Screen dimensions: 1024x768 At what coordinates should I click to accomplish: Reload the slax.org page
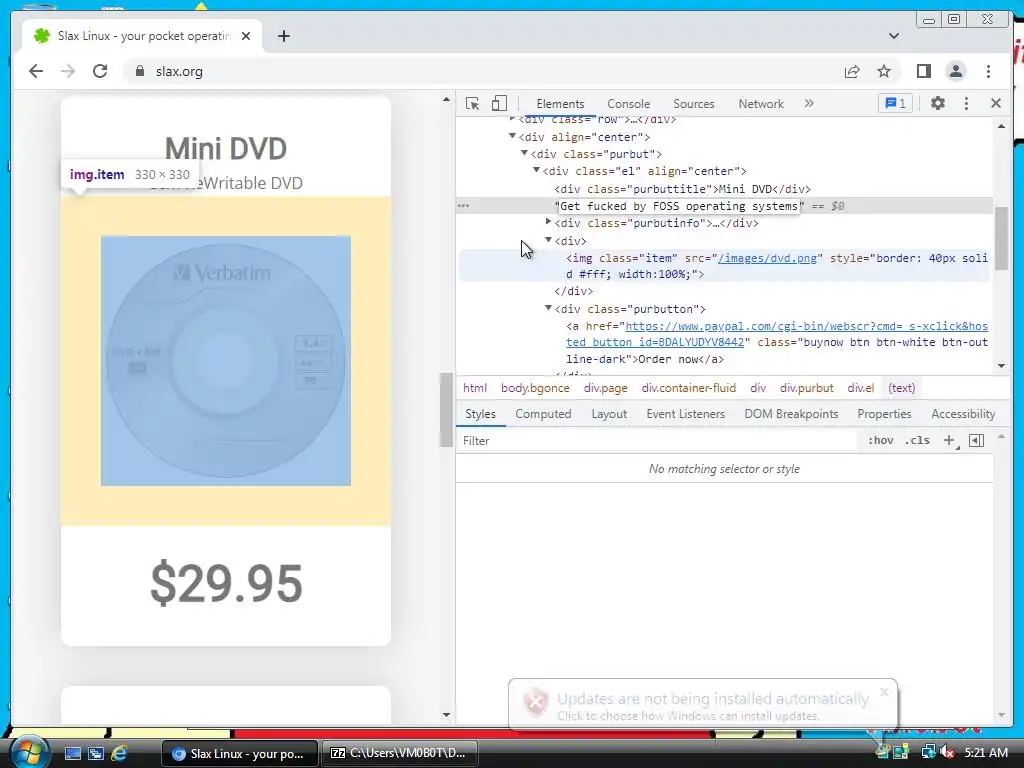100,71
